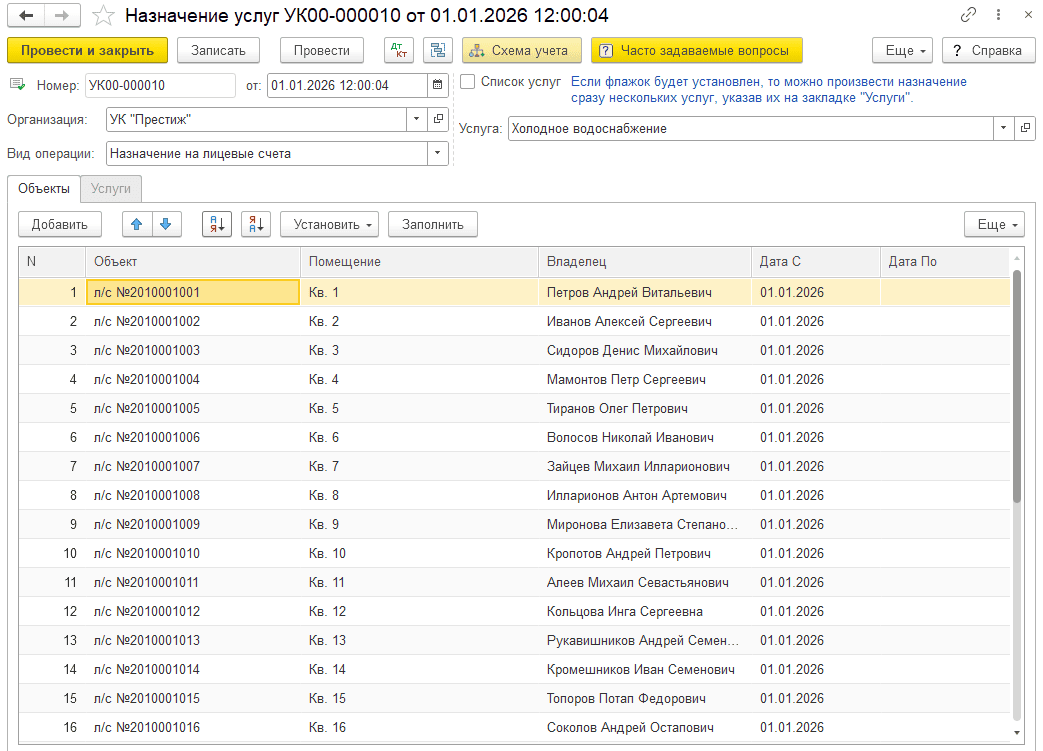
Task: Copy link via chain icon
Action: point(968,15)
